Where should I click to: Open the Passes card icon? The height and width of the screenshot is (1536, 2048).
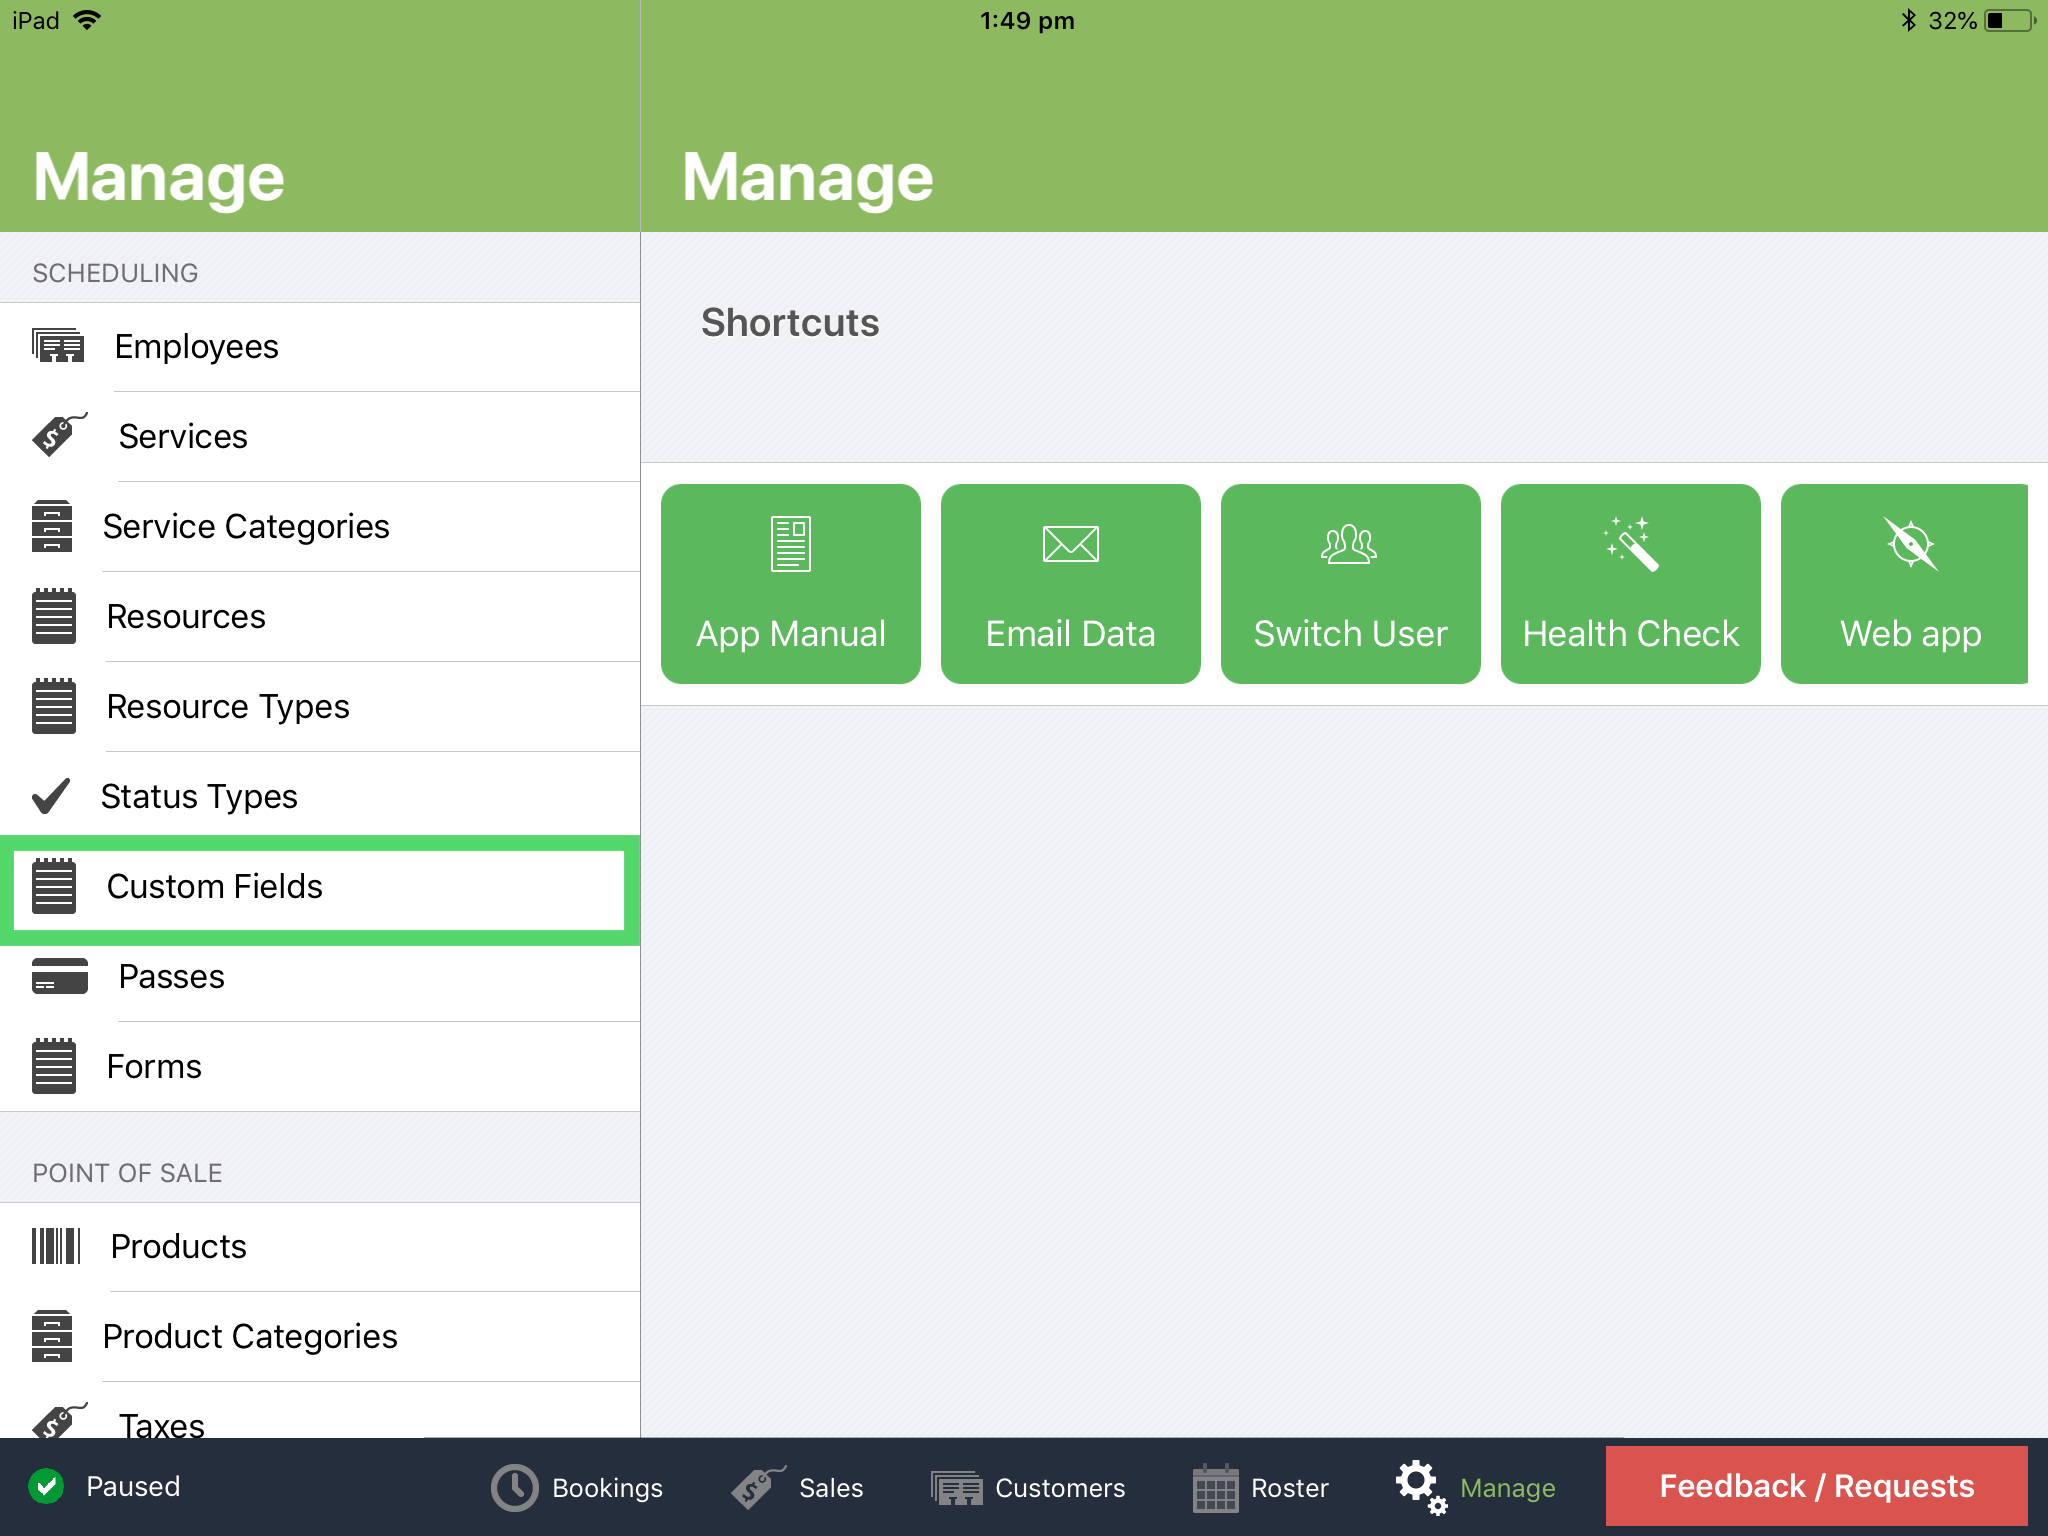click(x=58, y=976)
